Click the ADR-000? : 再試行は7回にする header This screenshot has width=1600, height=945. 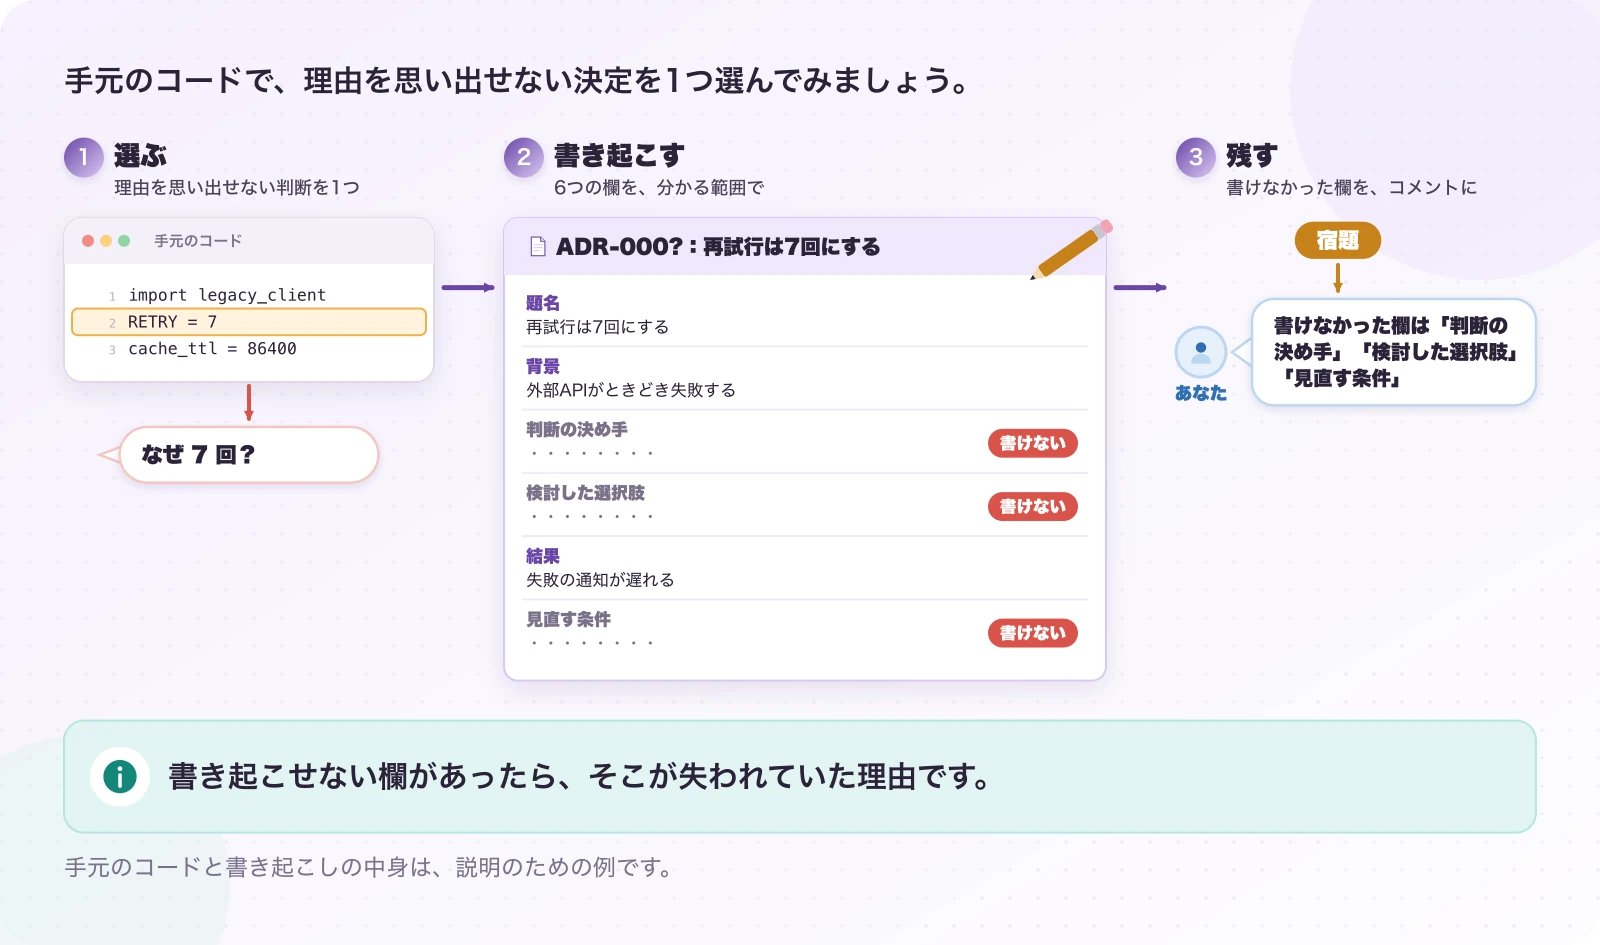[718, 246]
